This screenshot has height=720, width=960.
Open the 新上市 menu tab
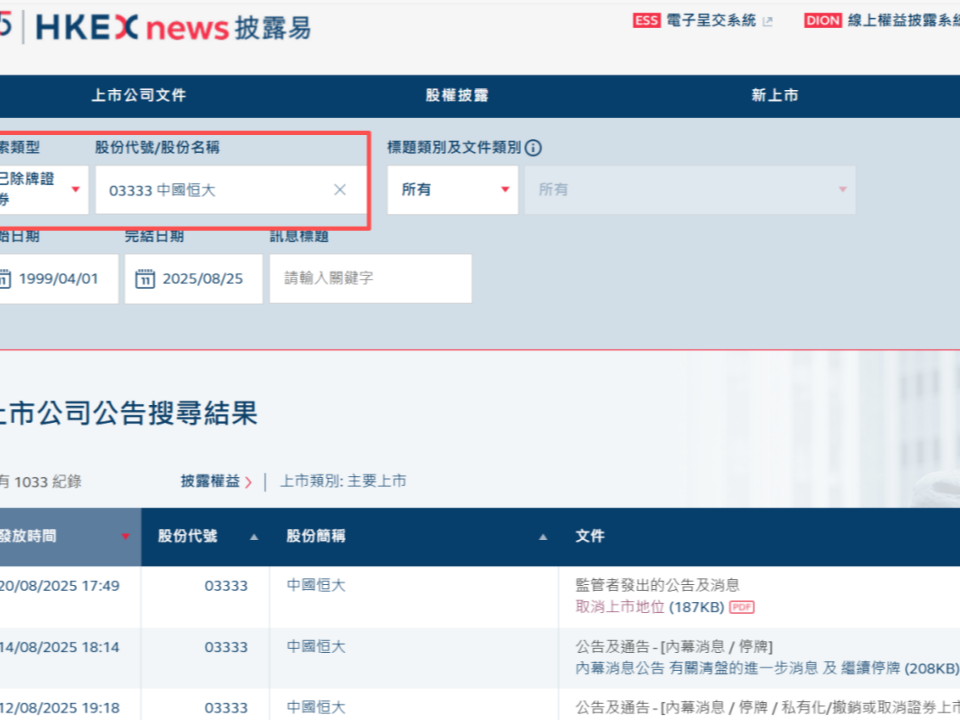(775, 96)
